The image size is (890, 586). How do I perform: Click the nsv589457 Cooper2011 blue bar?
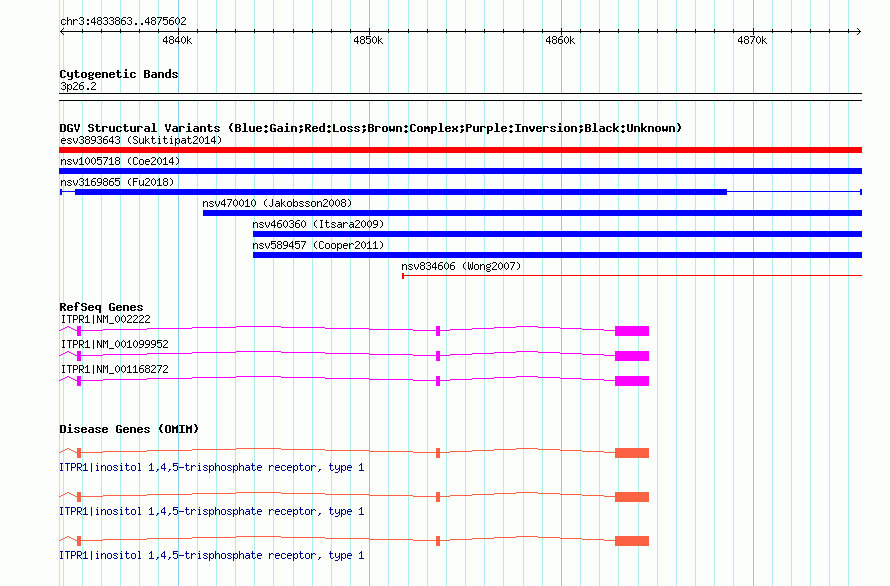pyautogui.click(x=557, y=255)
